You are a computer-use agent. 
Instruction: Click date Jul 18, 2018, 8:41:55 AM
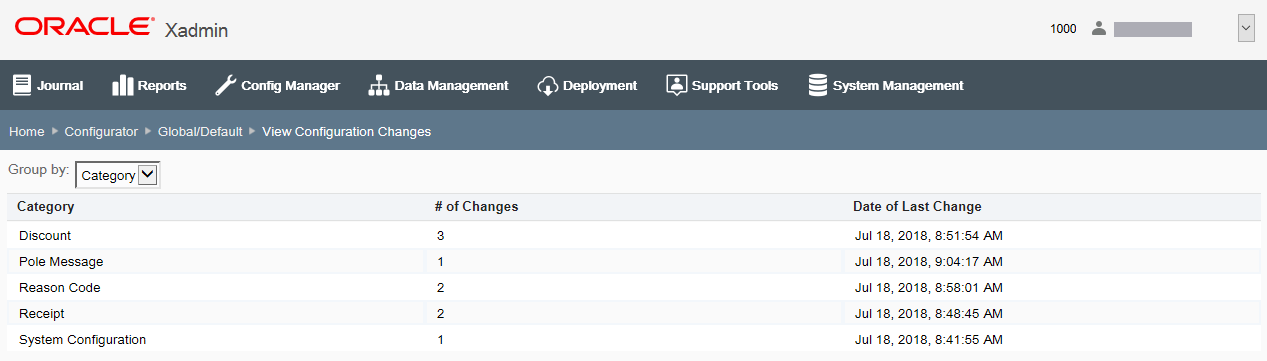(929, 339)
